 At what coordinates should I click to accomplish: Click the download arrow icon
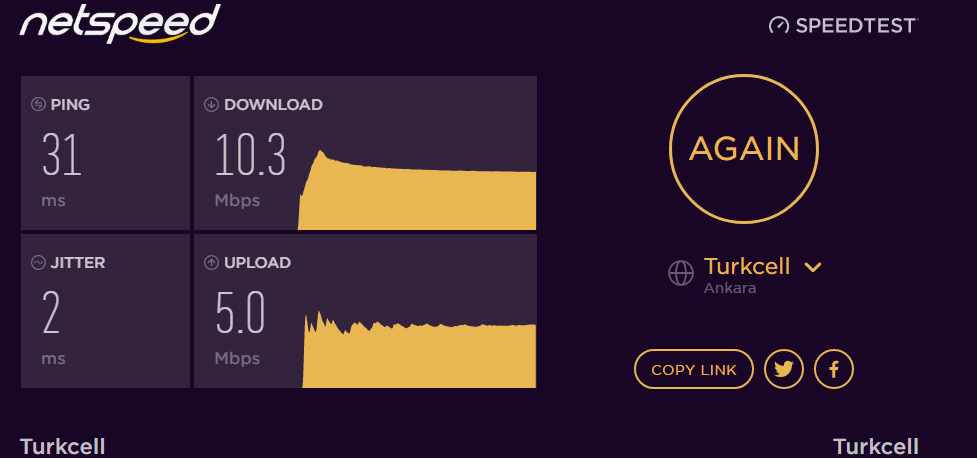pyautogui.click(x=211, y=105)
